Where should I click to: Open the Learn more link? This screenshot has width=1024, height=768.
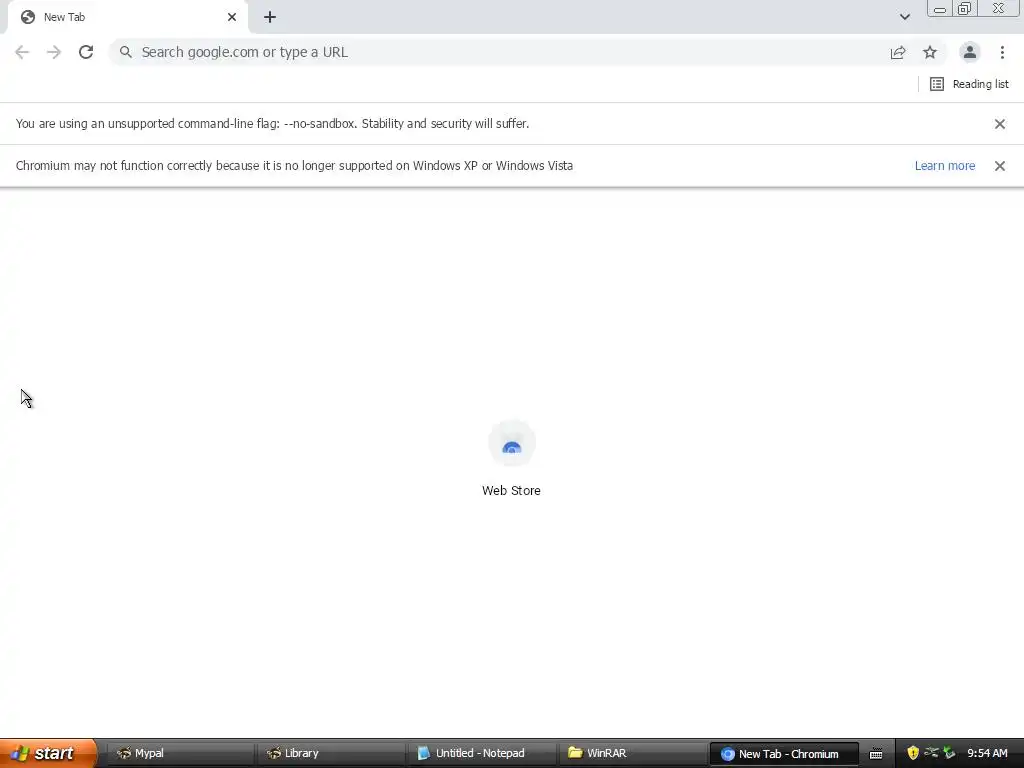tap(944, 166)
